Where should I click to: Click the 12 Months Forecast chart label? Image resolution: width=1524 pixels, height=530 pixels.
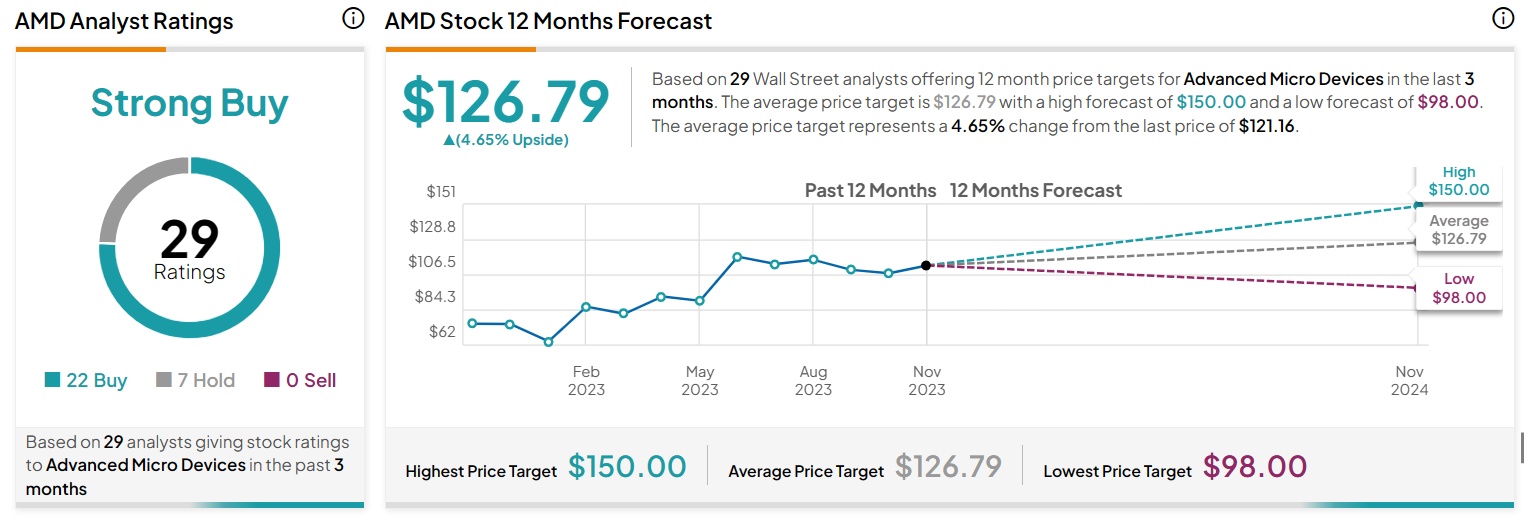pos(1035,190)
